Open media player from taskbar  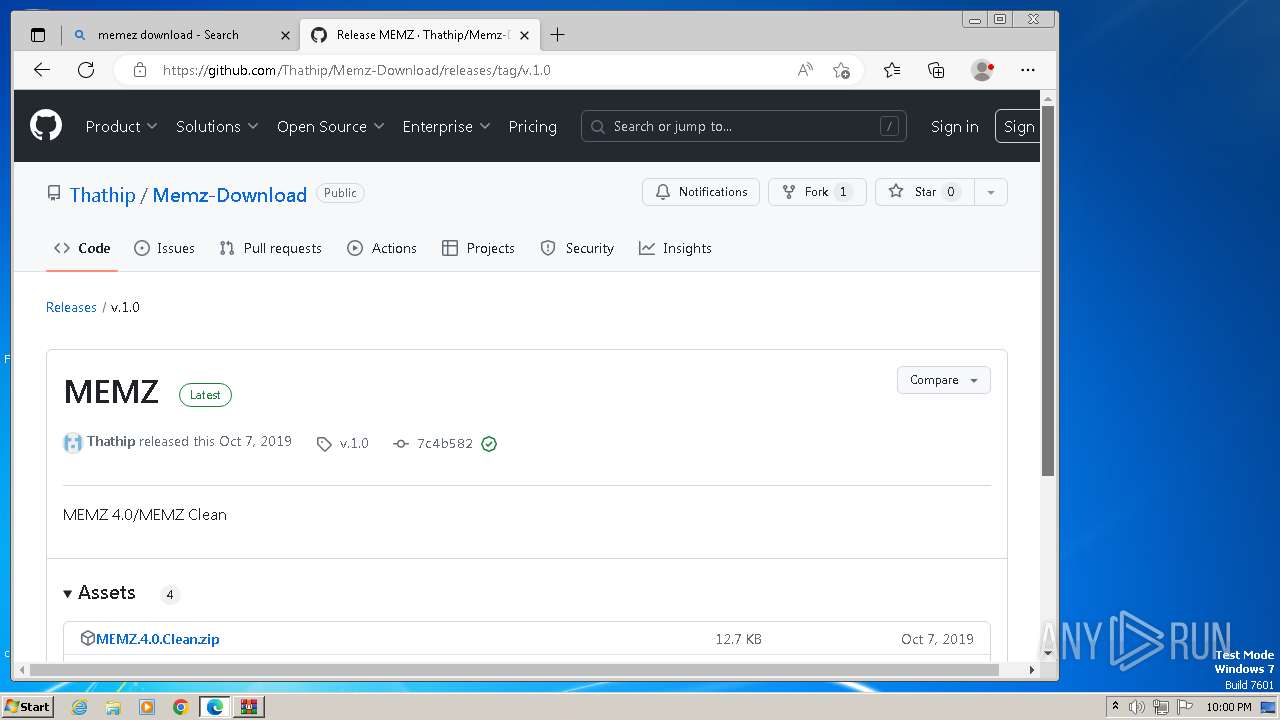[147, 707]
